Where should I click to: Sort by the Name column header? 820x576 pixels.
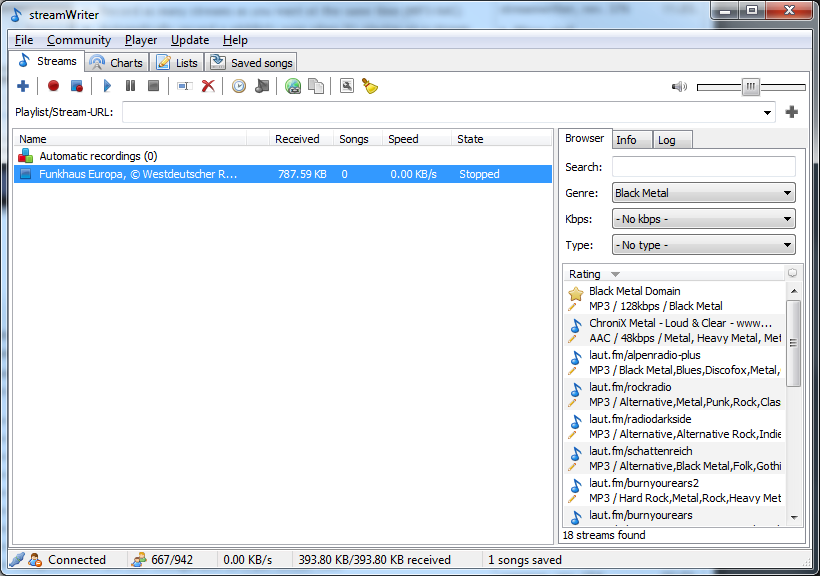130,139
